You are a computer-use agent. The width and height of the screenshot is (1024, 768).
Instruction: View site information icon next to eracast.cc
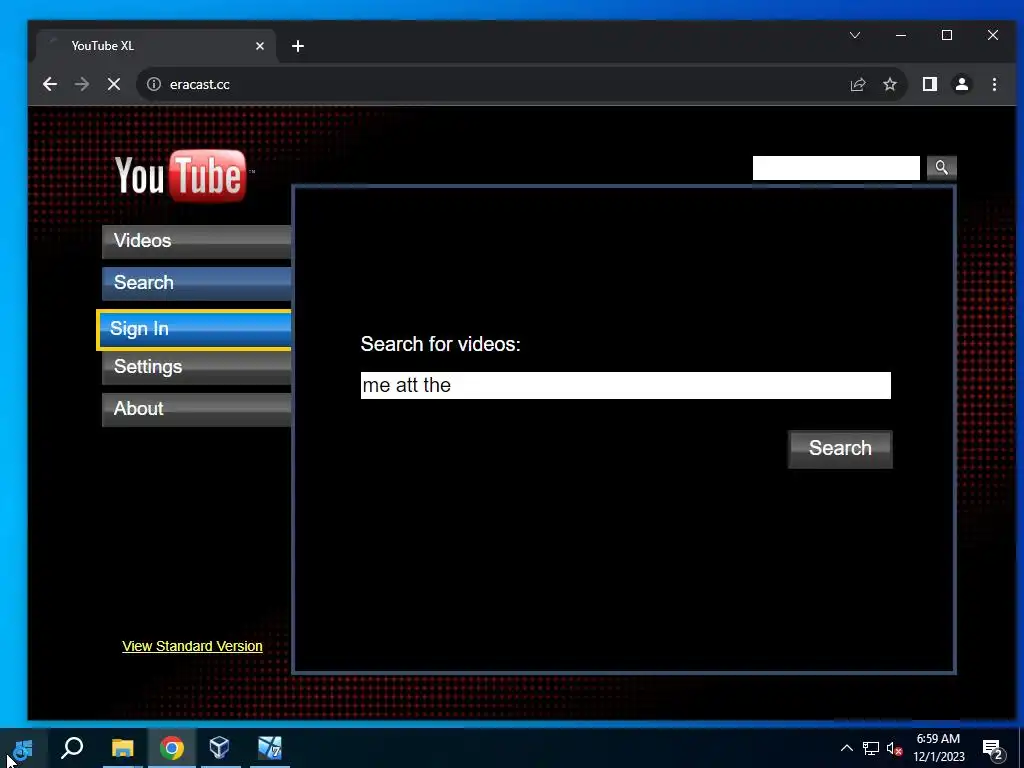click(x=153, y=84)
